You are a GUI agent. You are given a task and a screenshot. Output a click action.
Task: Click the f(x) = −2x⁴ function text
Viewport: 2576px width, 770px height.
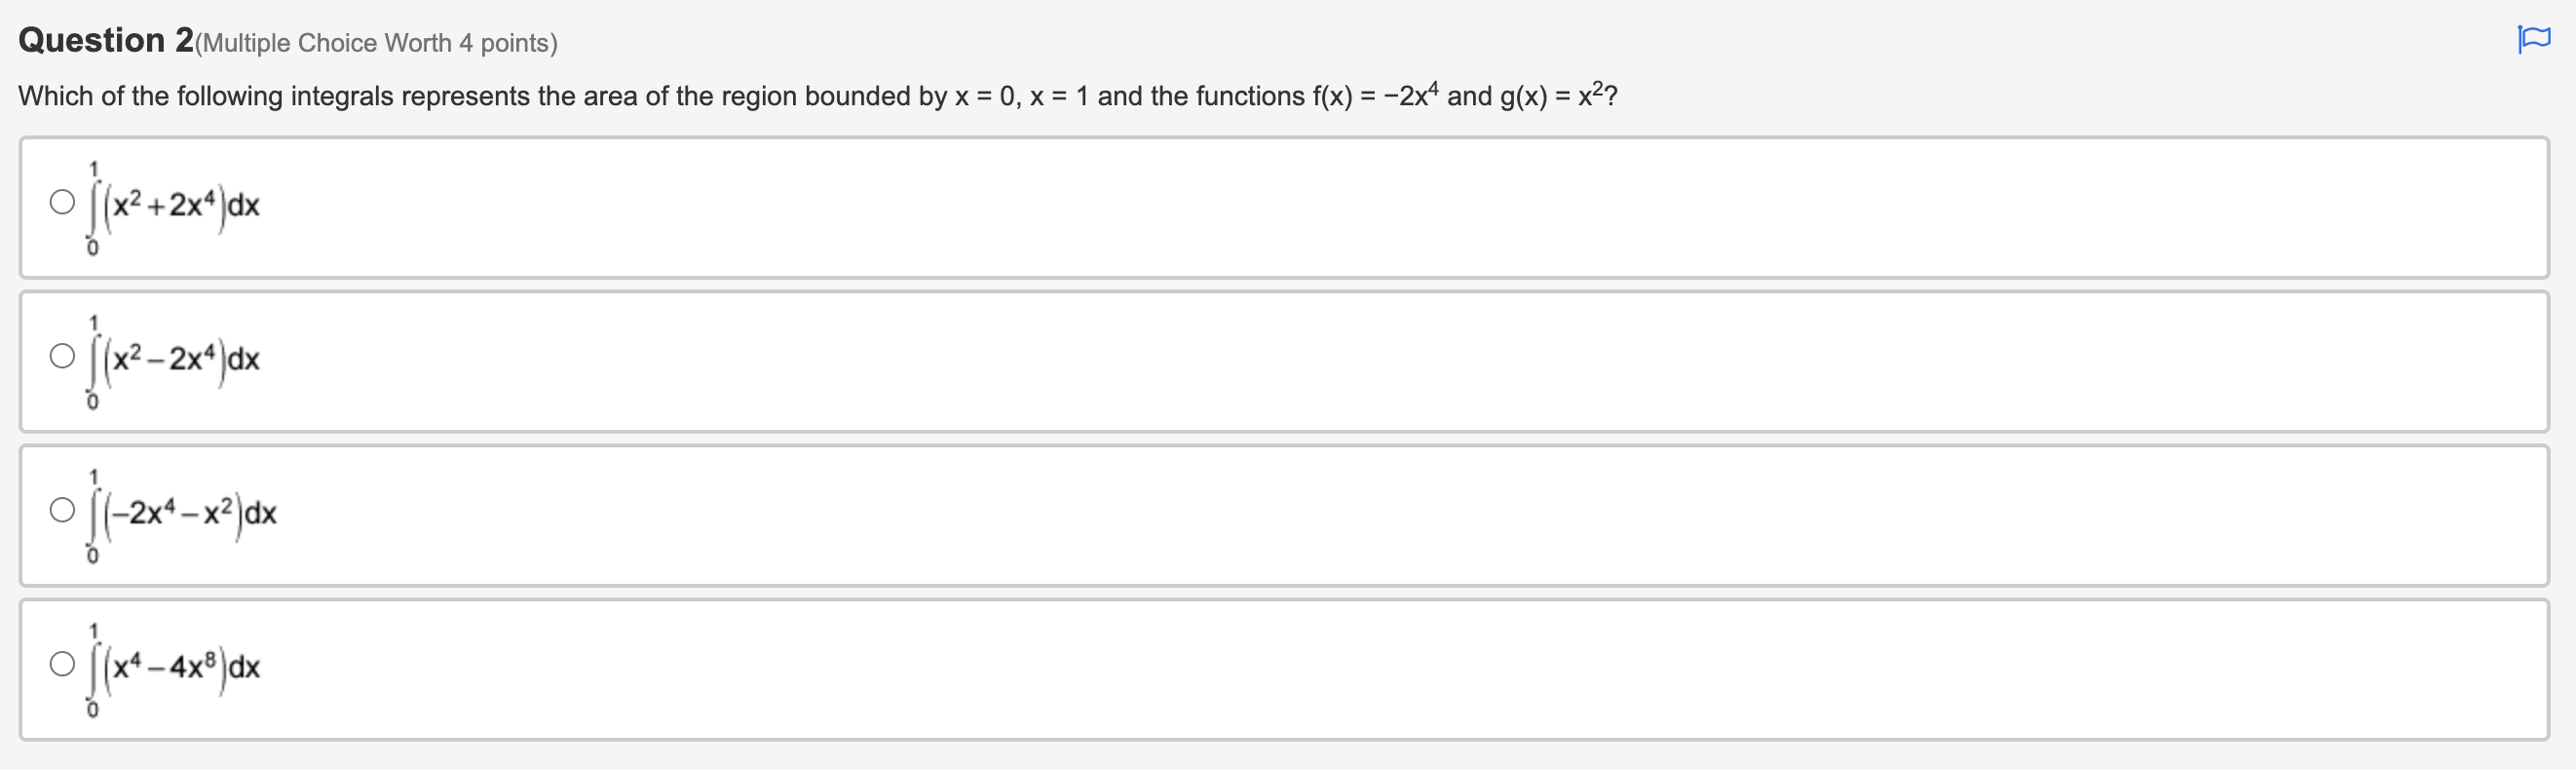tap(1375, 96)
